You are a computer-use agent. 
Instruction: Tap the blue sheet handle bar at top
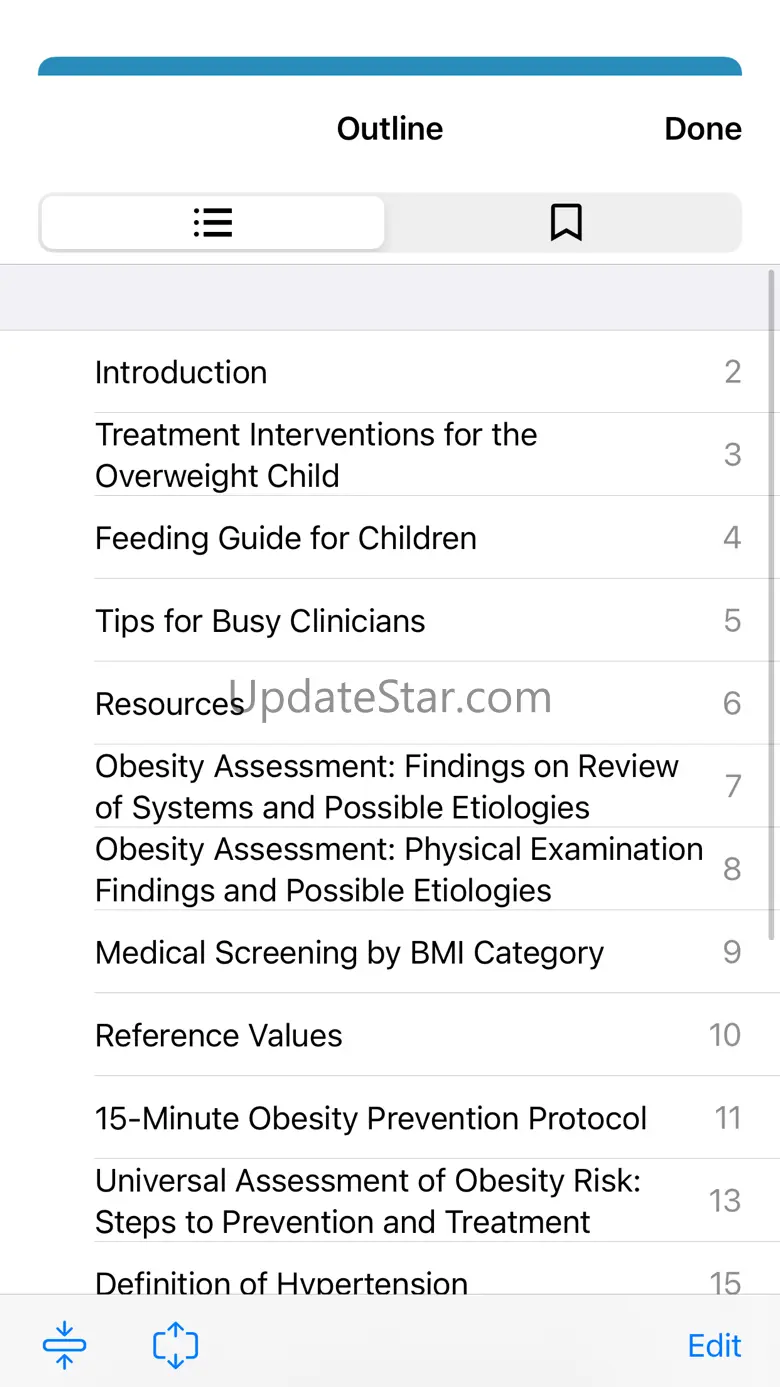[390, 66]
